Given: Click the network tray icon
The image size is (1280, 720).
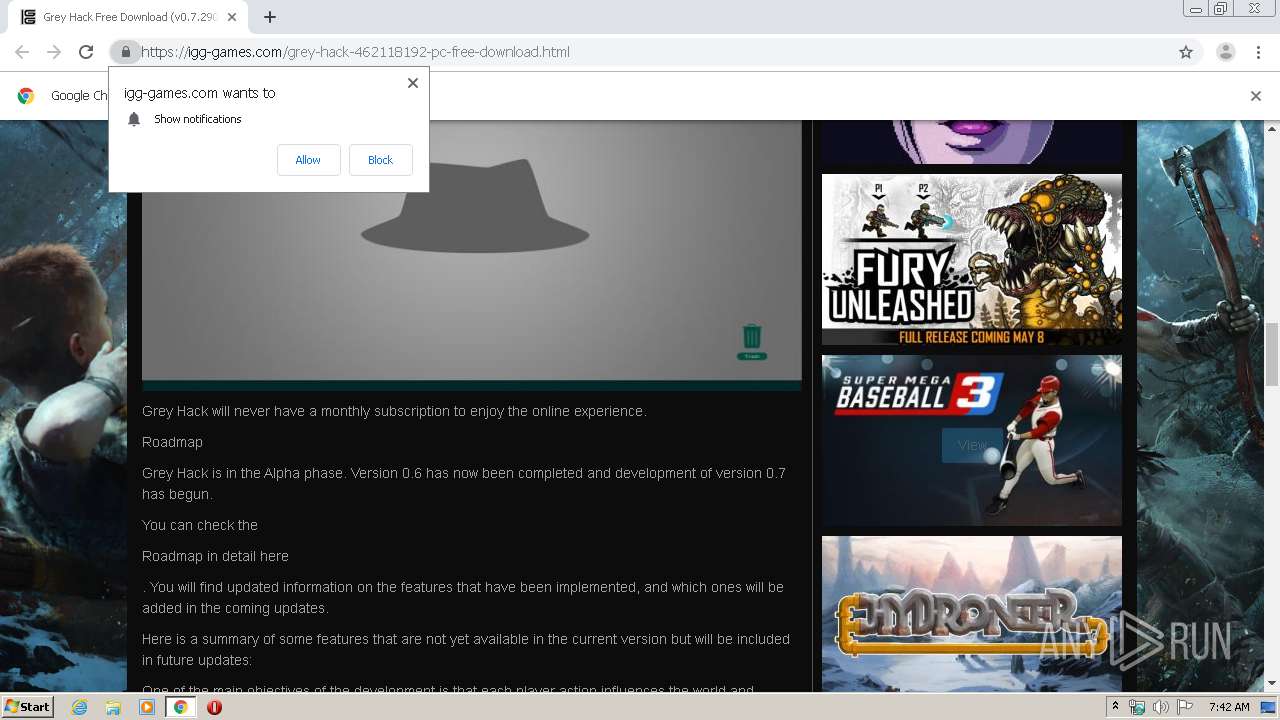Looking at the screenshot, I should 1137,707.
